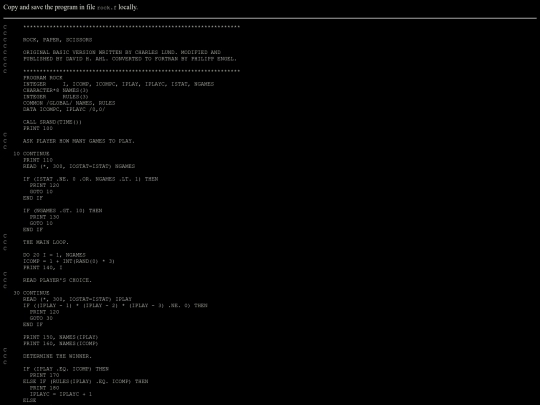540x405 pixels.
Task: Click the 'PRINT 180' line
Action: [44, 388]
